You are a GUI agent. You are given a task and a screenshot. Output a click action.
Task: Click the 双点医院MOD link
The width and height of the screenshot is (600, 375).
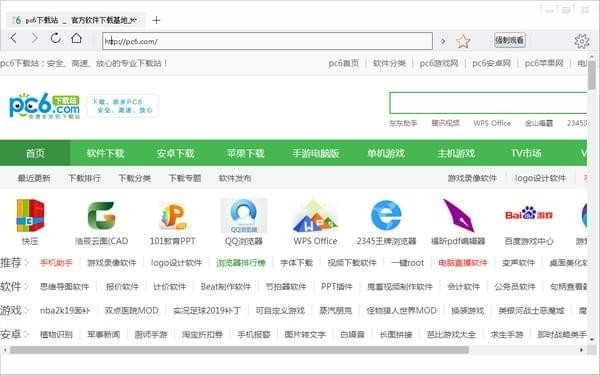pos(132,310)
